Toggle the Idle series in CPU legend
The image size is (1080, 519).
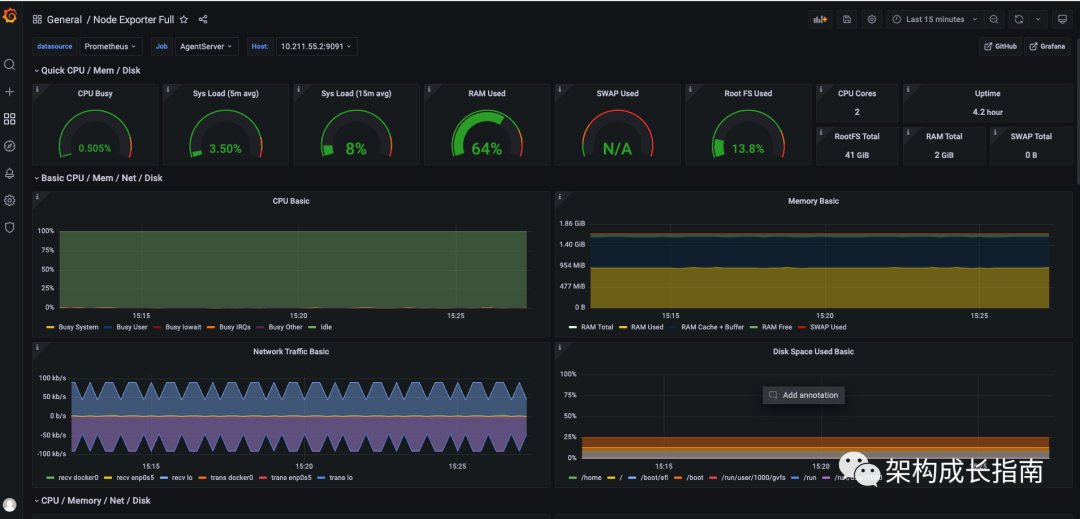pos(325,327)
